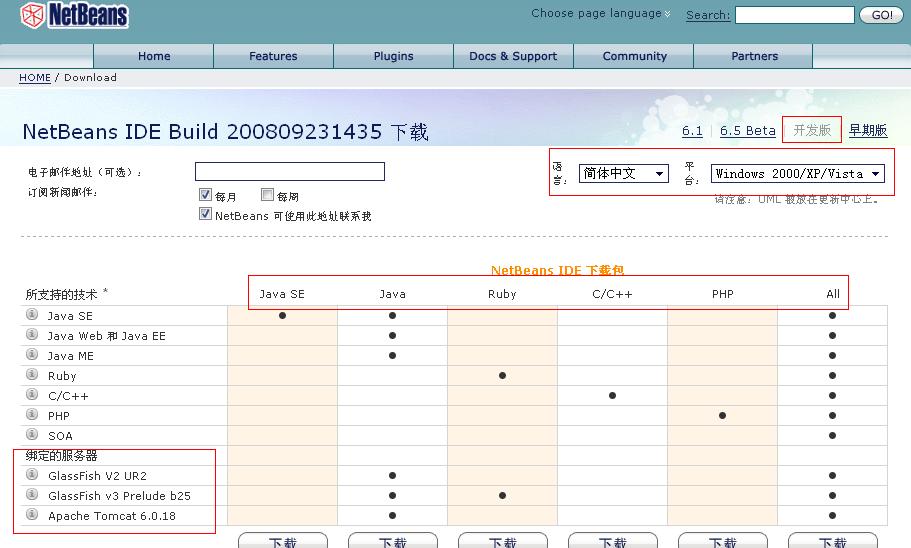
Task: Open info icon for C/C++ row
Action: (x=32, y=395)
